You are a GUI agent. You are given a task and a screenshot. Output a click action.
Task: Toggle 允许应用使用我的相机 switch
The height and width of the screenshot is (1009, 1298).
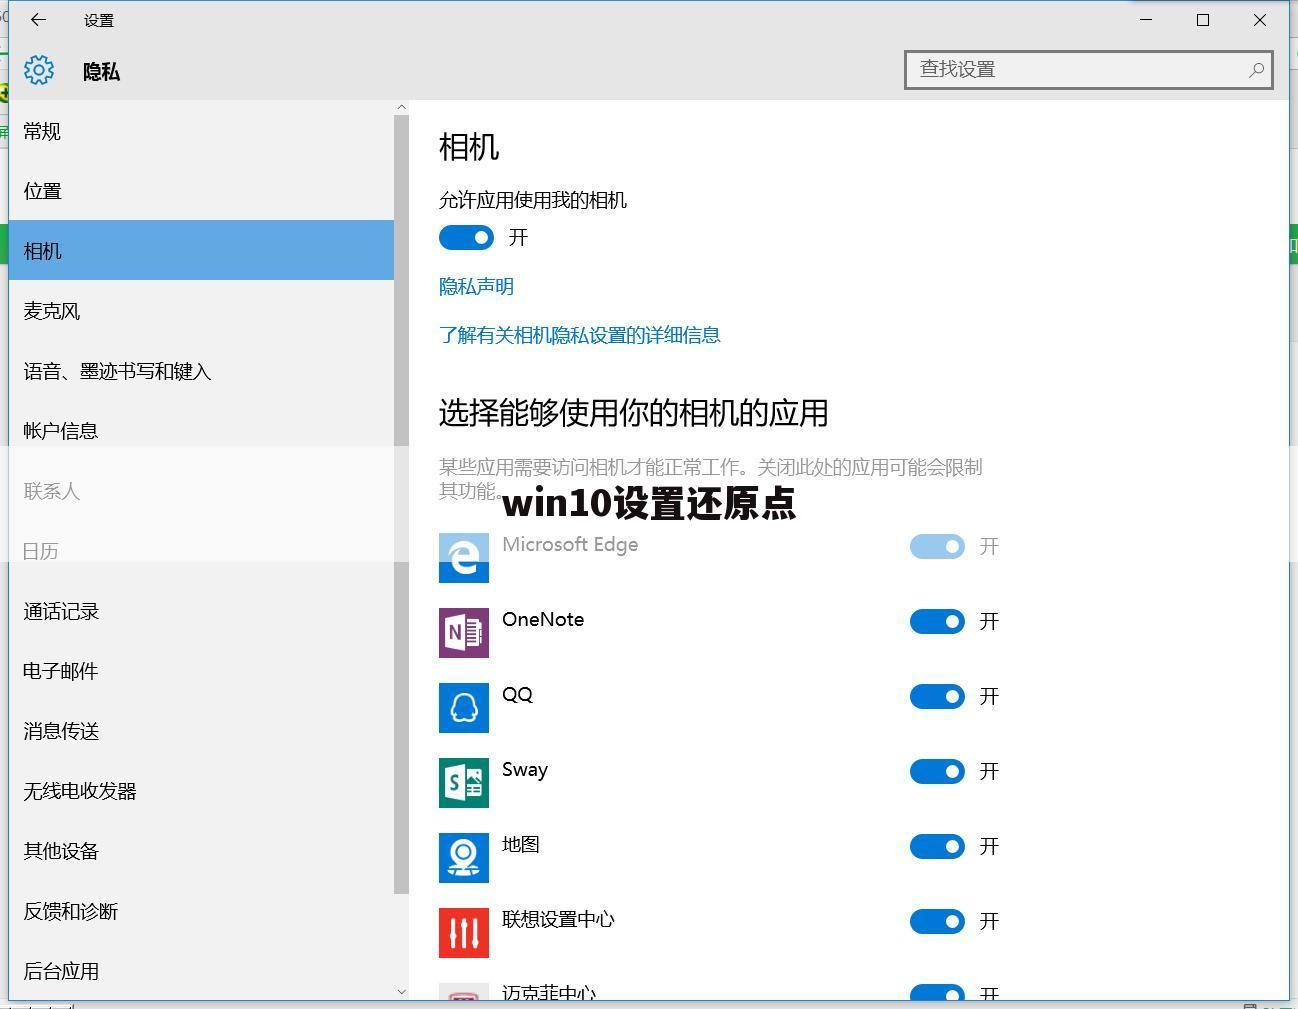(466, 237)
